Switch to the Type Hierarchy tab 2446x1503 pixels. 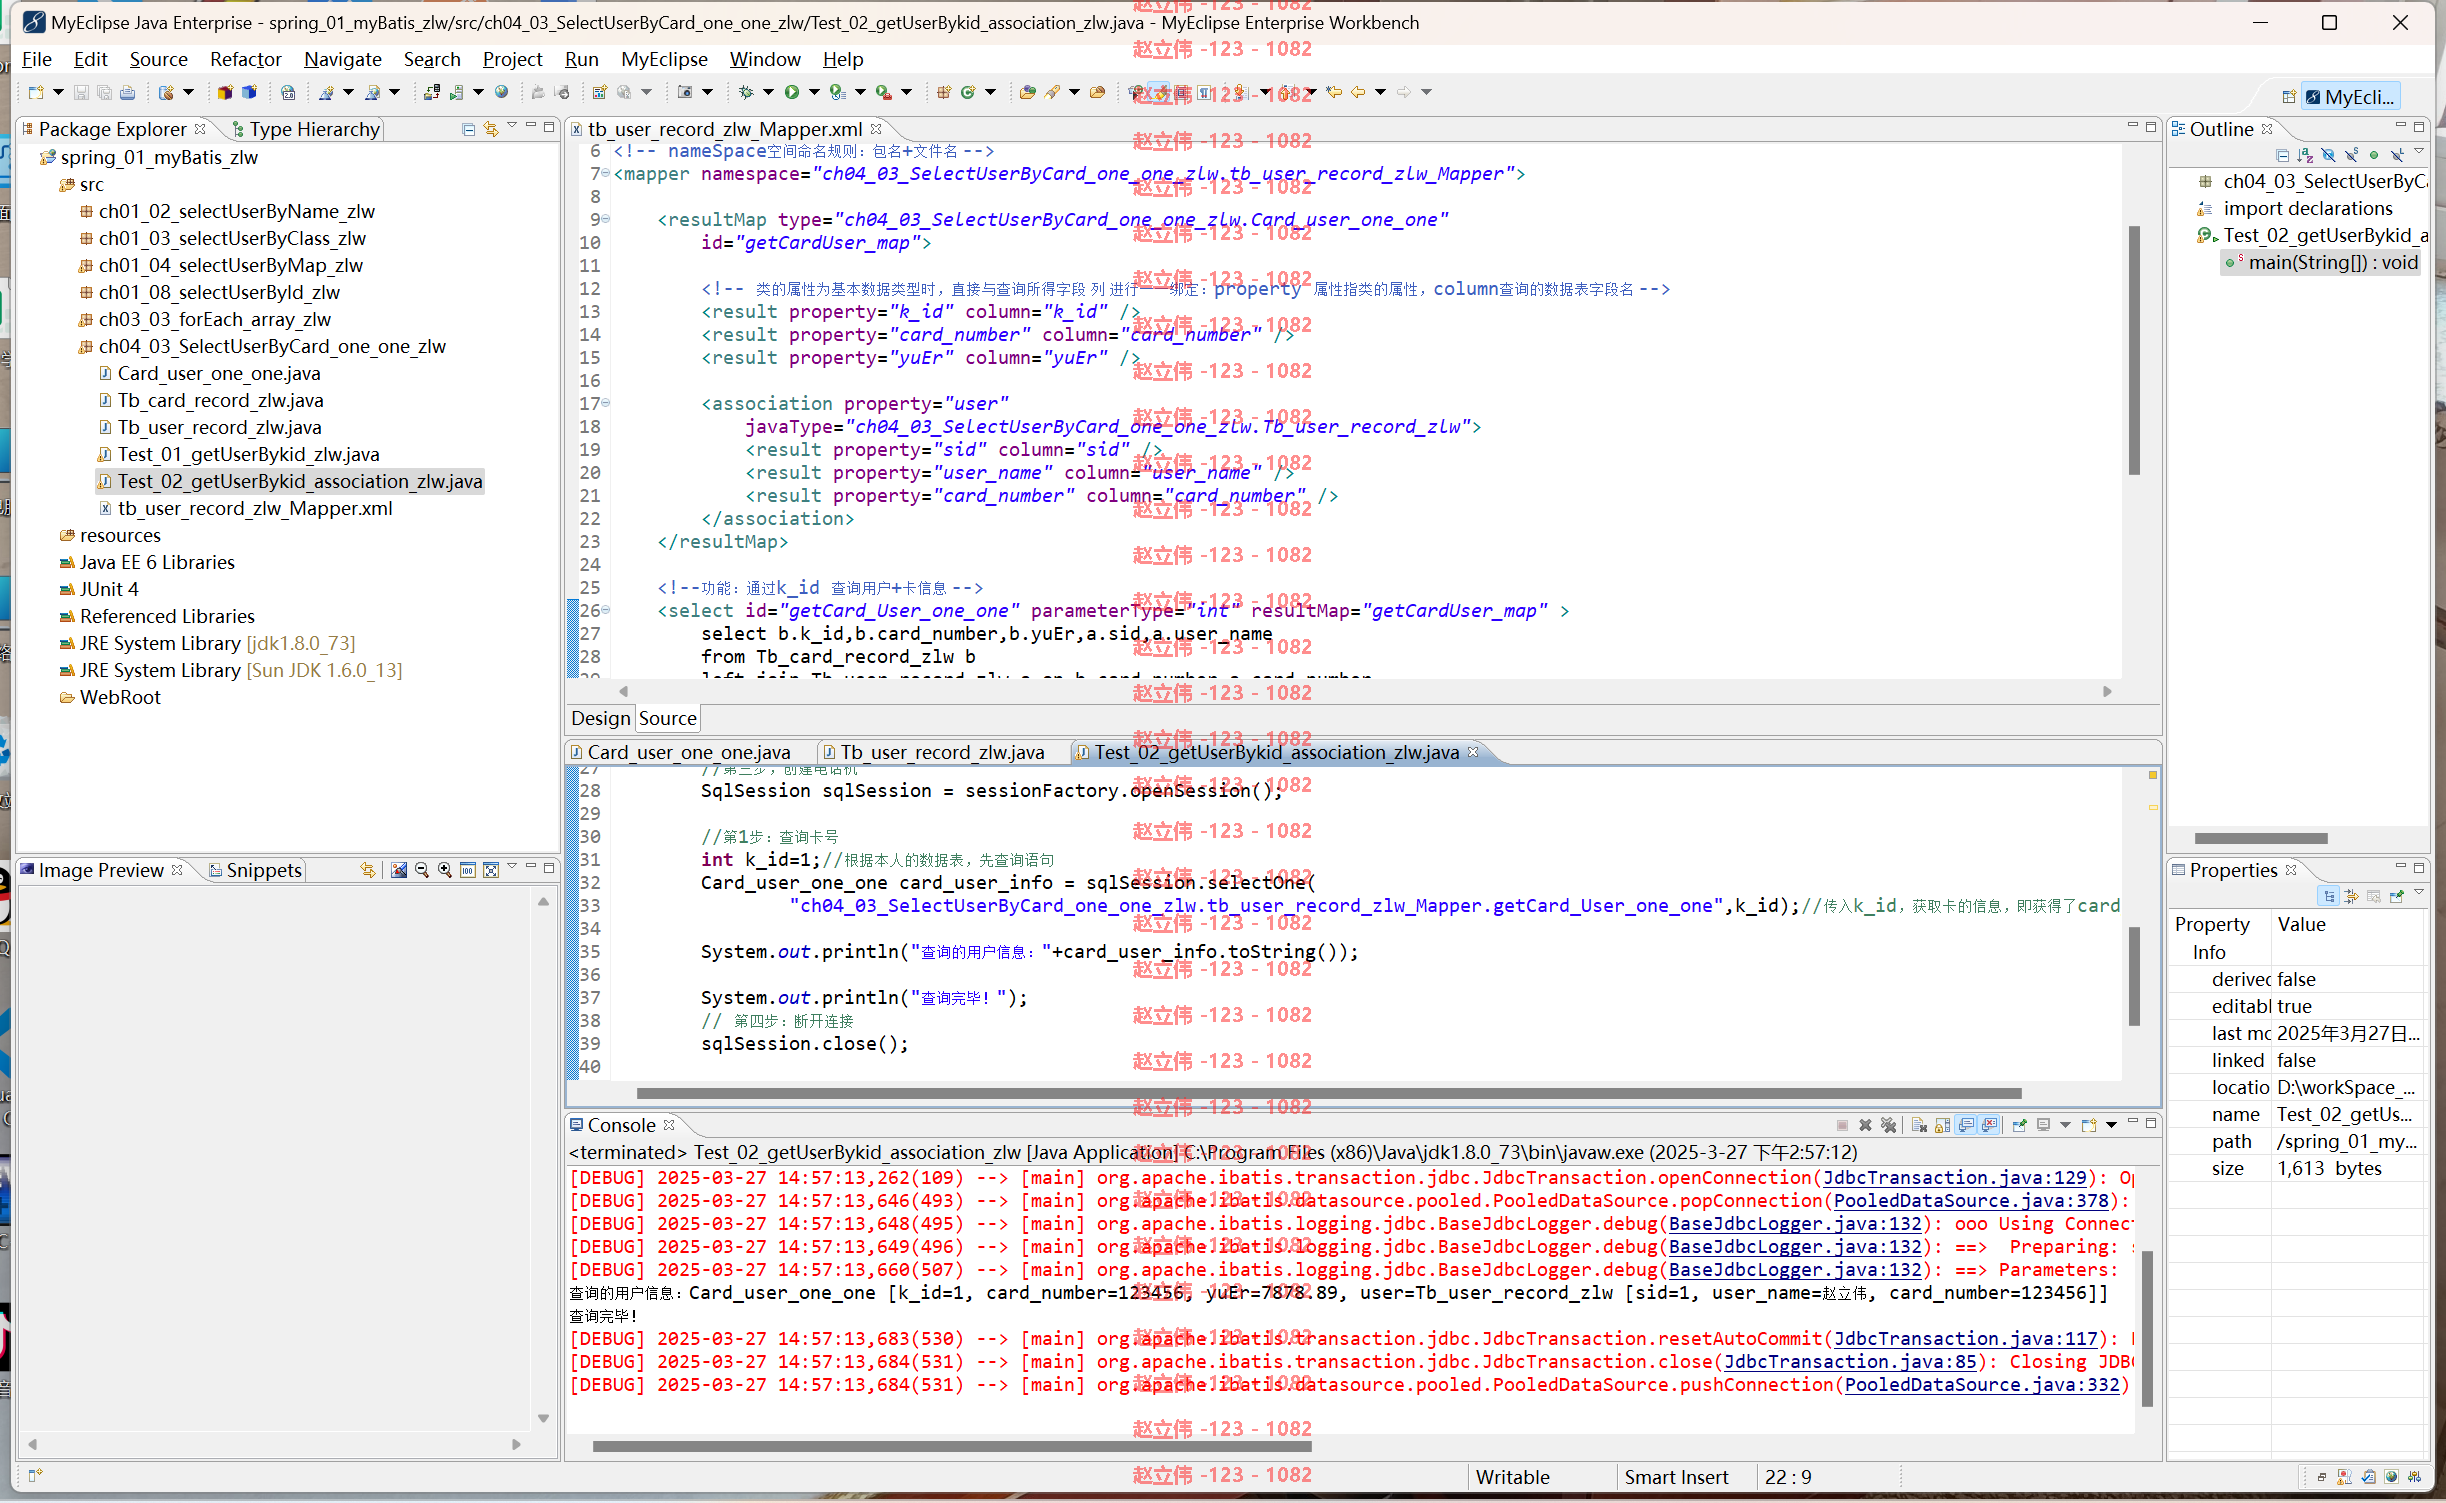(x=305, y=129)
